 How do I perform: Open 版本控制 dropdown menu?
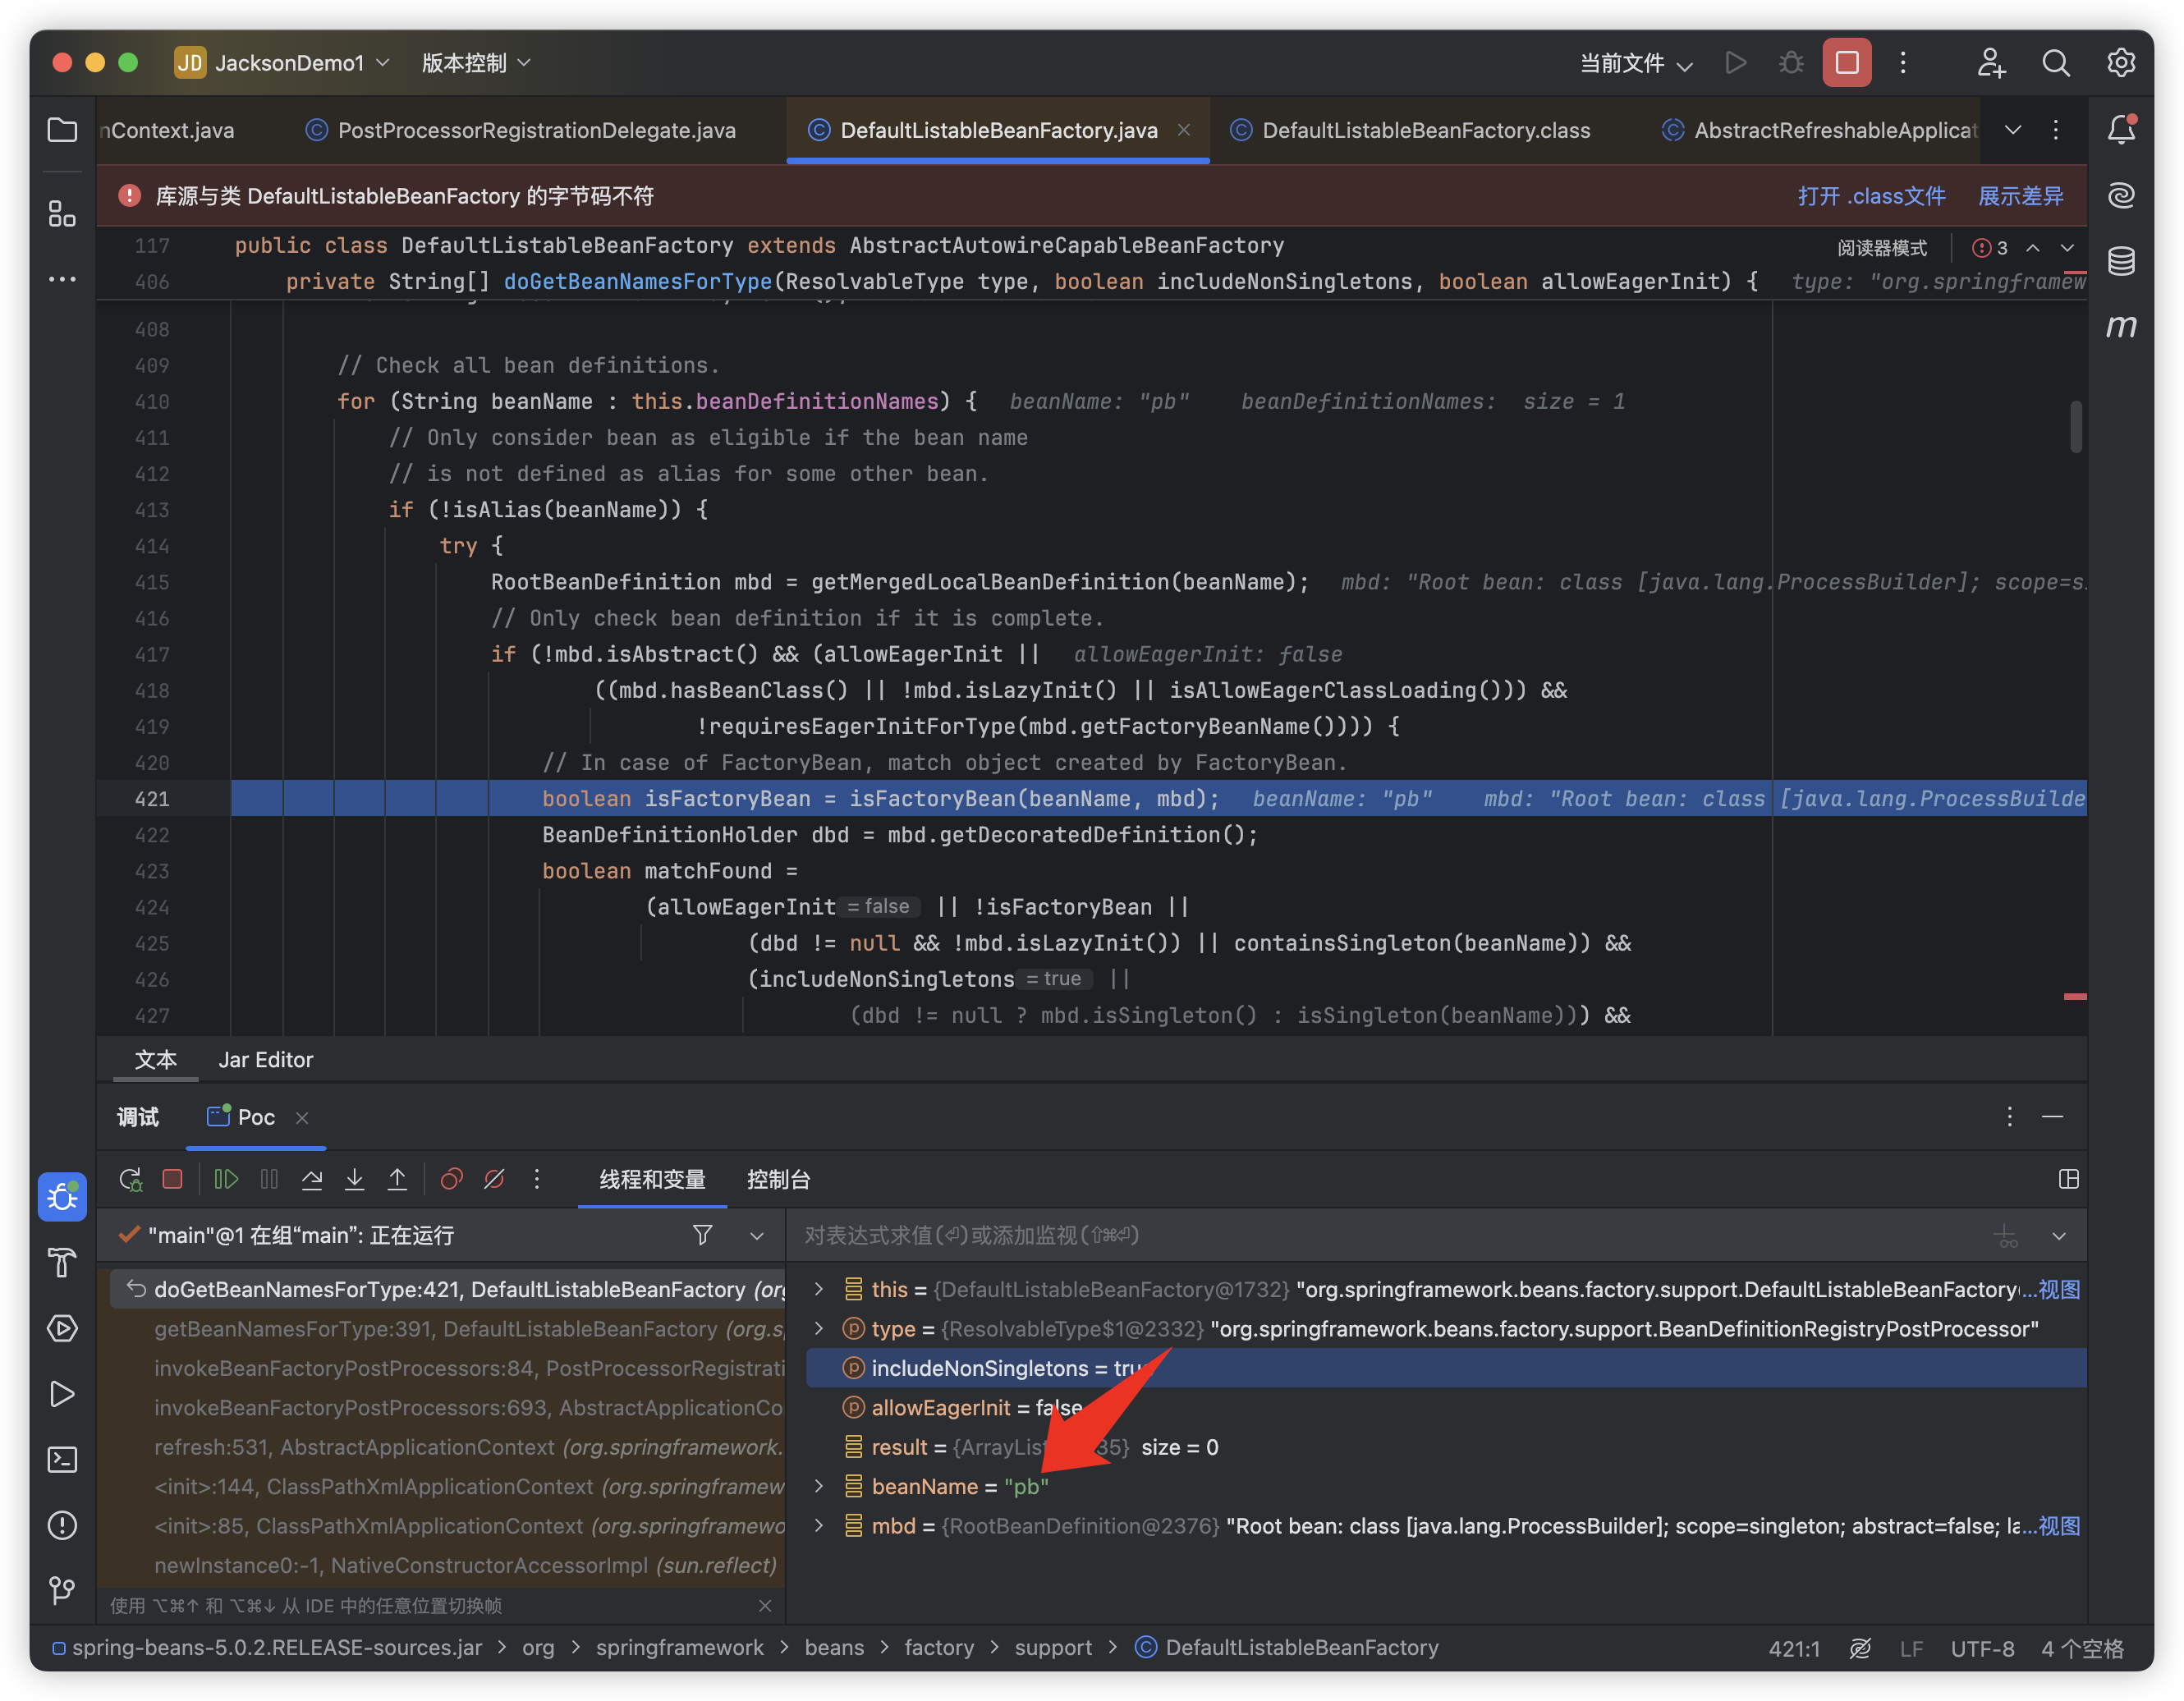[x=476, y=62]
